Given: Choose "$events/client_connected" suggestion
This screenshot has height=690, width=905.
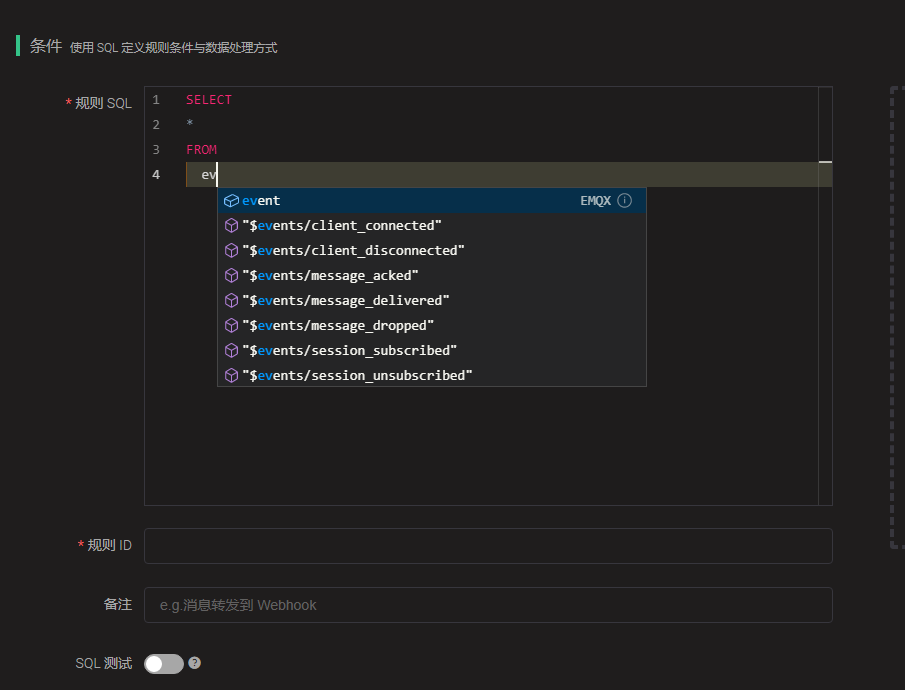Looking at the screenshot, I should (x=432, y=225).
